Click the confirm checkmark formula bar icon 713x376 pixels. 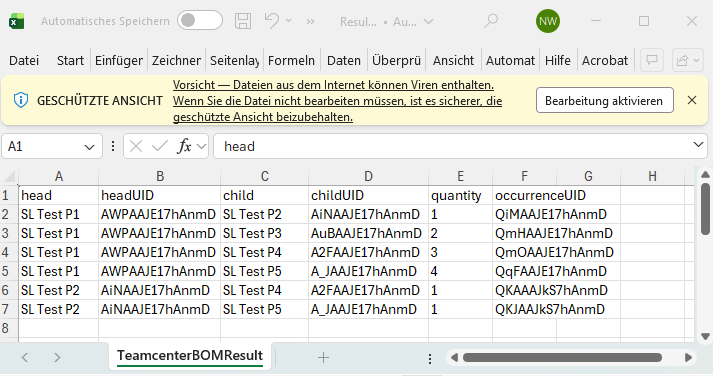160,146
